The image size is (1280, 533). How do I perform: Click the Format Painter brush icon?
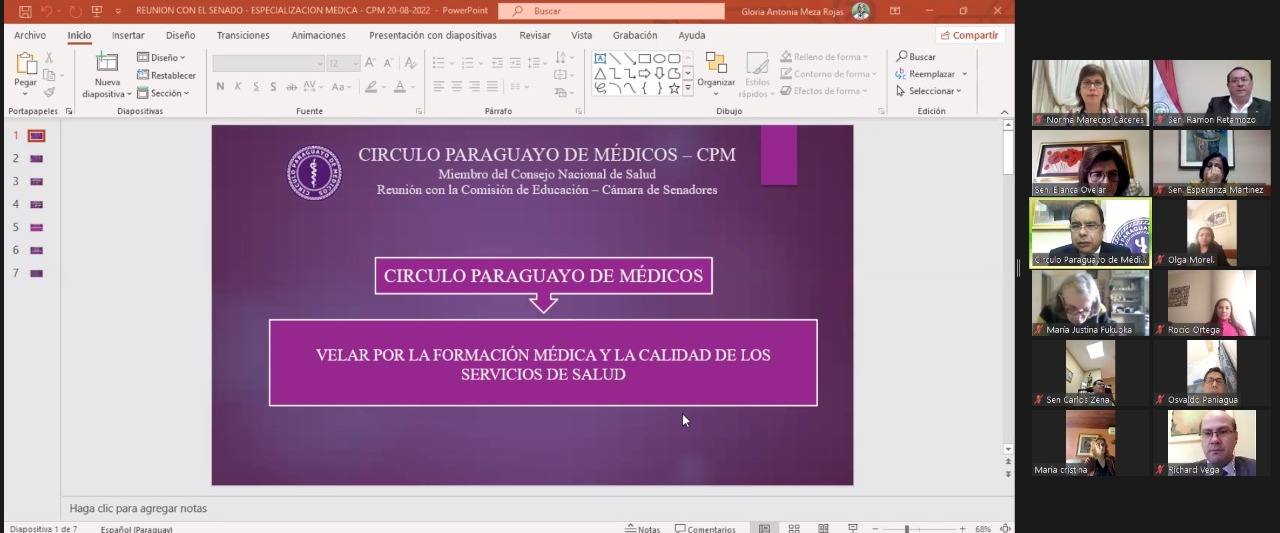[x=49, y=92]
